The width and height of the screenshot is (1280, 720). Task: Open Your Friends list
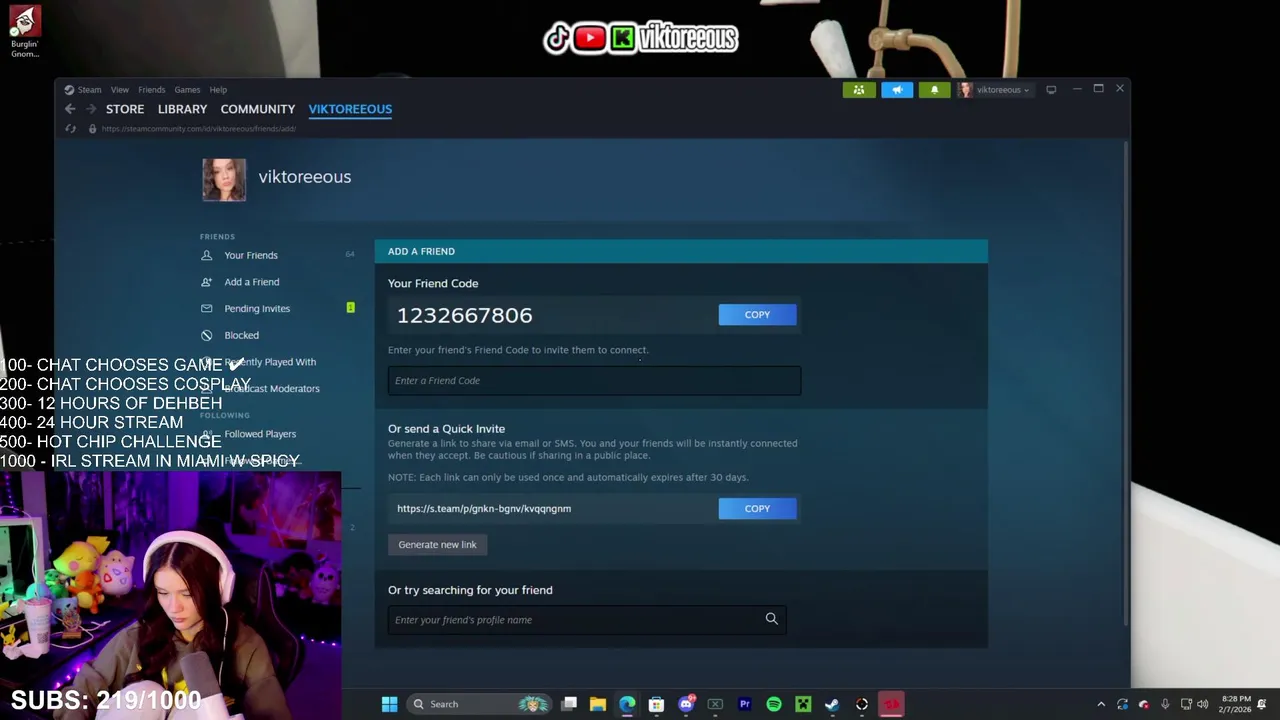251,255
